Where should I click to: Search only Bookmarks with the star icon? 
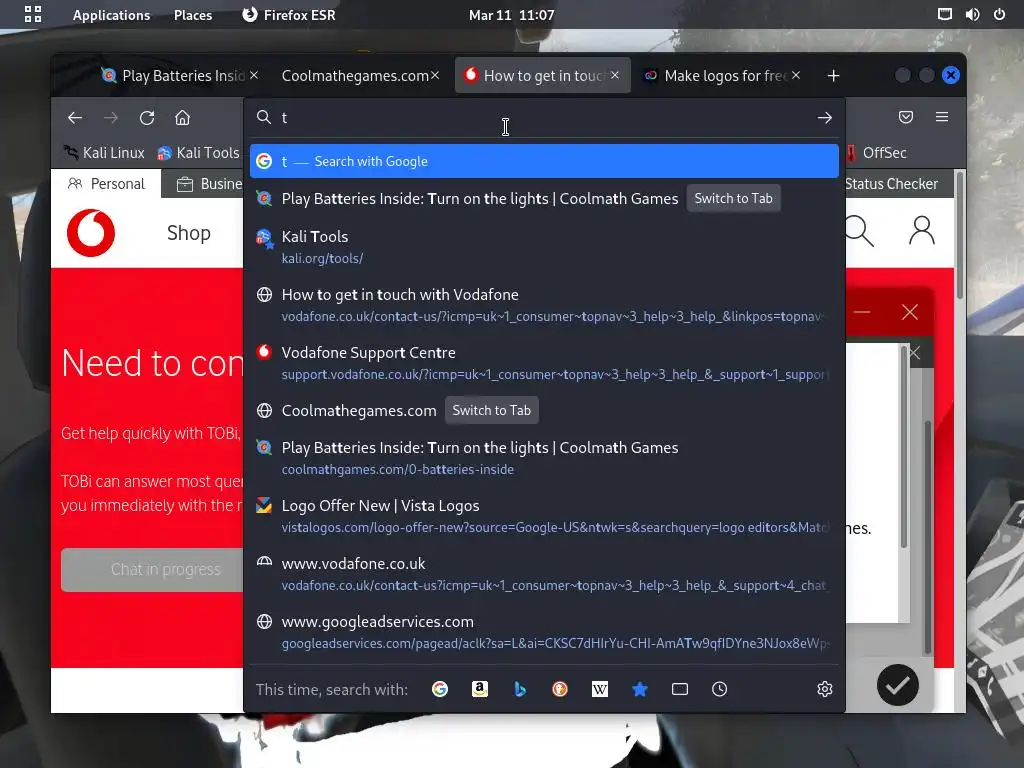tap(640, 689)
